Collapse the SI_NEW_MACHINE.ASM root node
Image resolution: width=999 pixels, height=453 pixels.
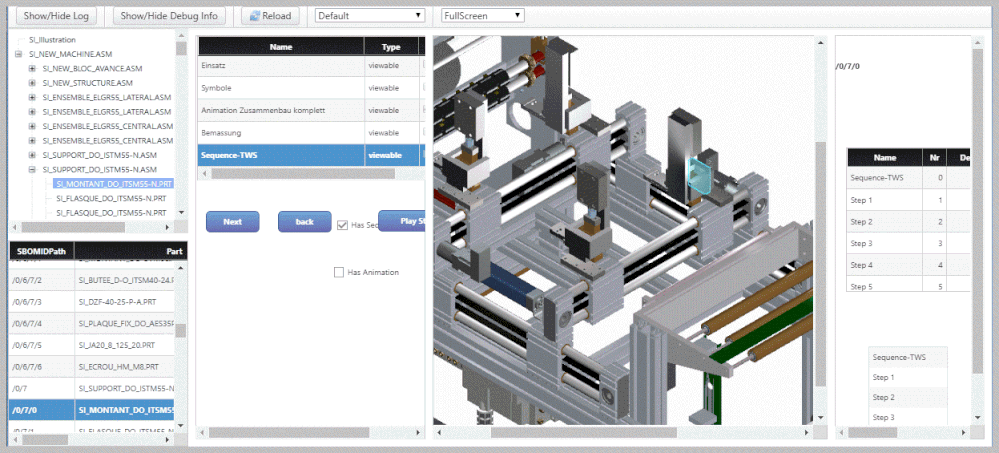(18, 53)
